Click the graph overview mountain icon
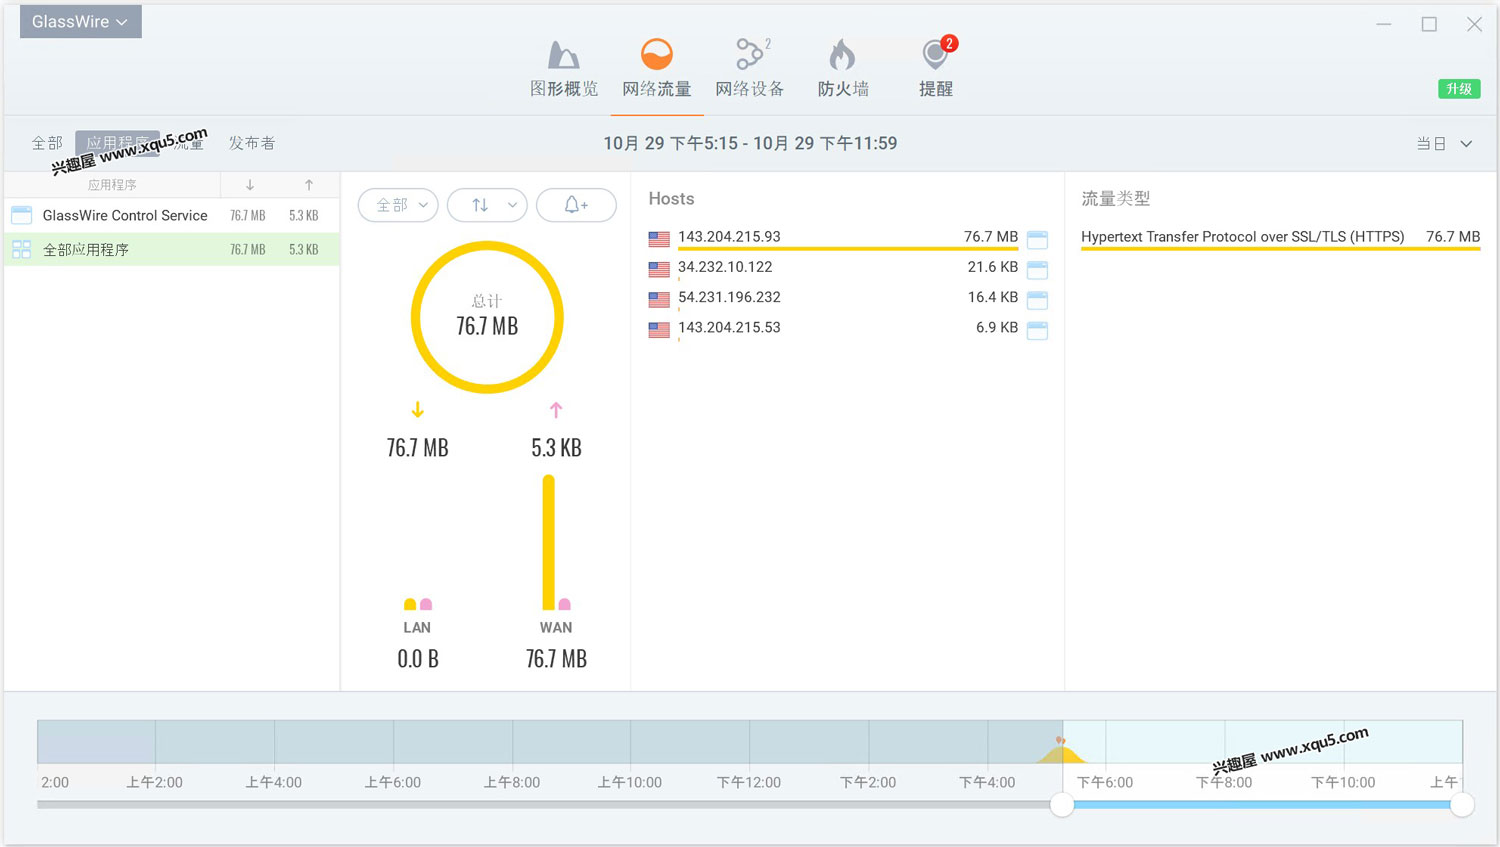 point(563,55)
